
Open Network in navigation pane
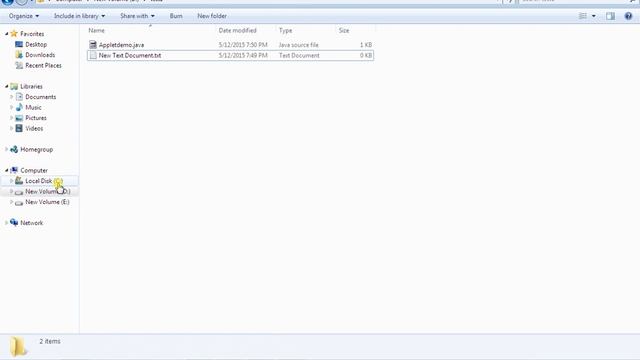click(x=31, y=223)
